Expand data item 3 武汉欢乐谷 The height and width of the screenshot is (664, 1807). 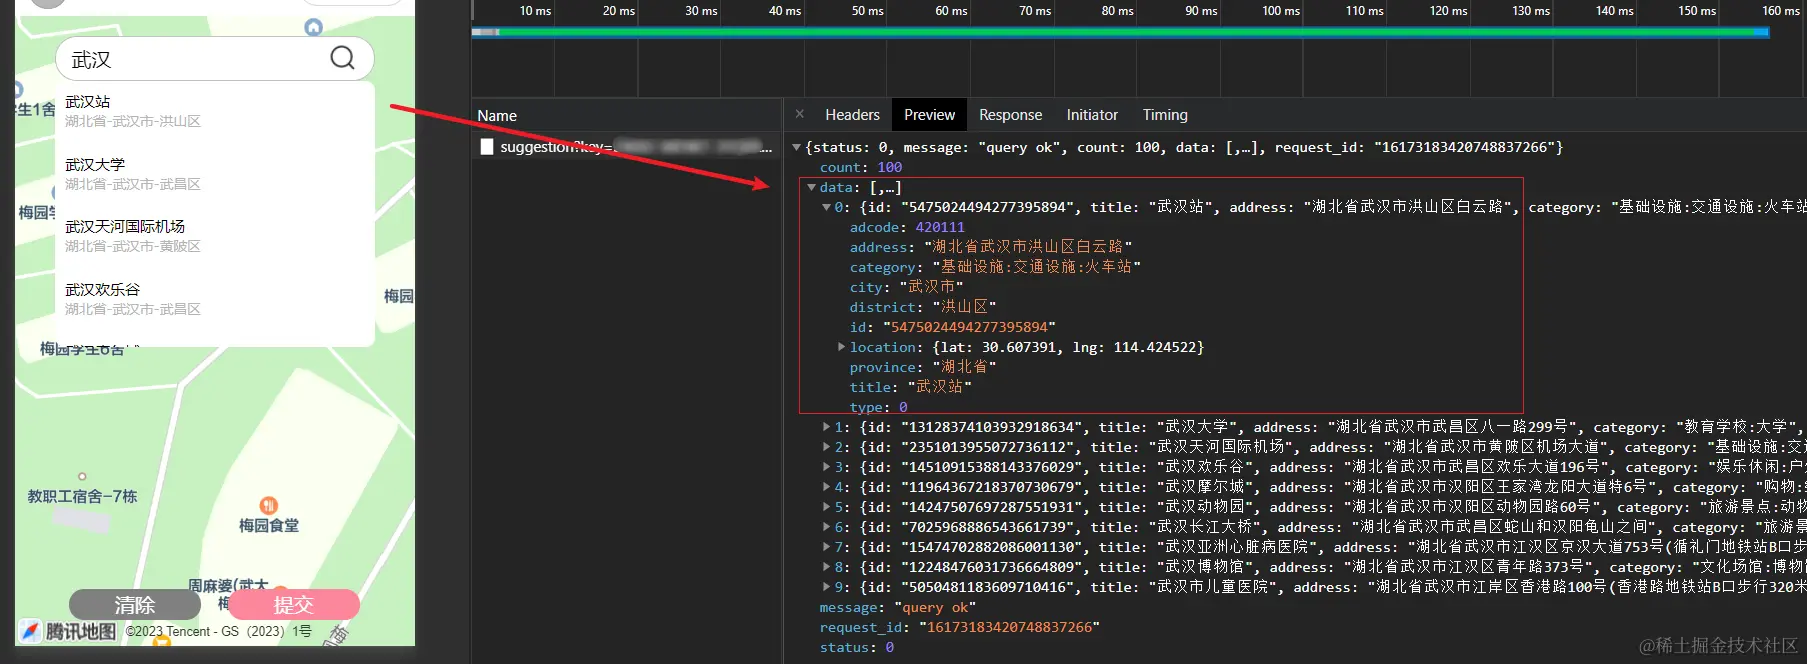click(826, 467)
